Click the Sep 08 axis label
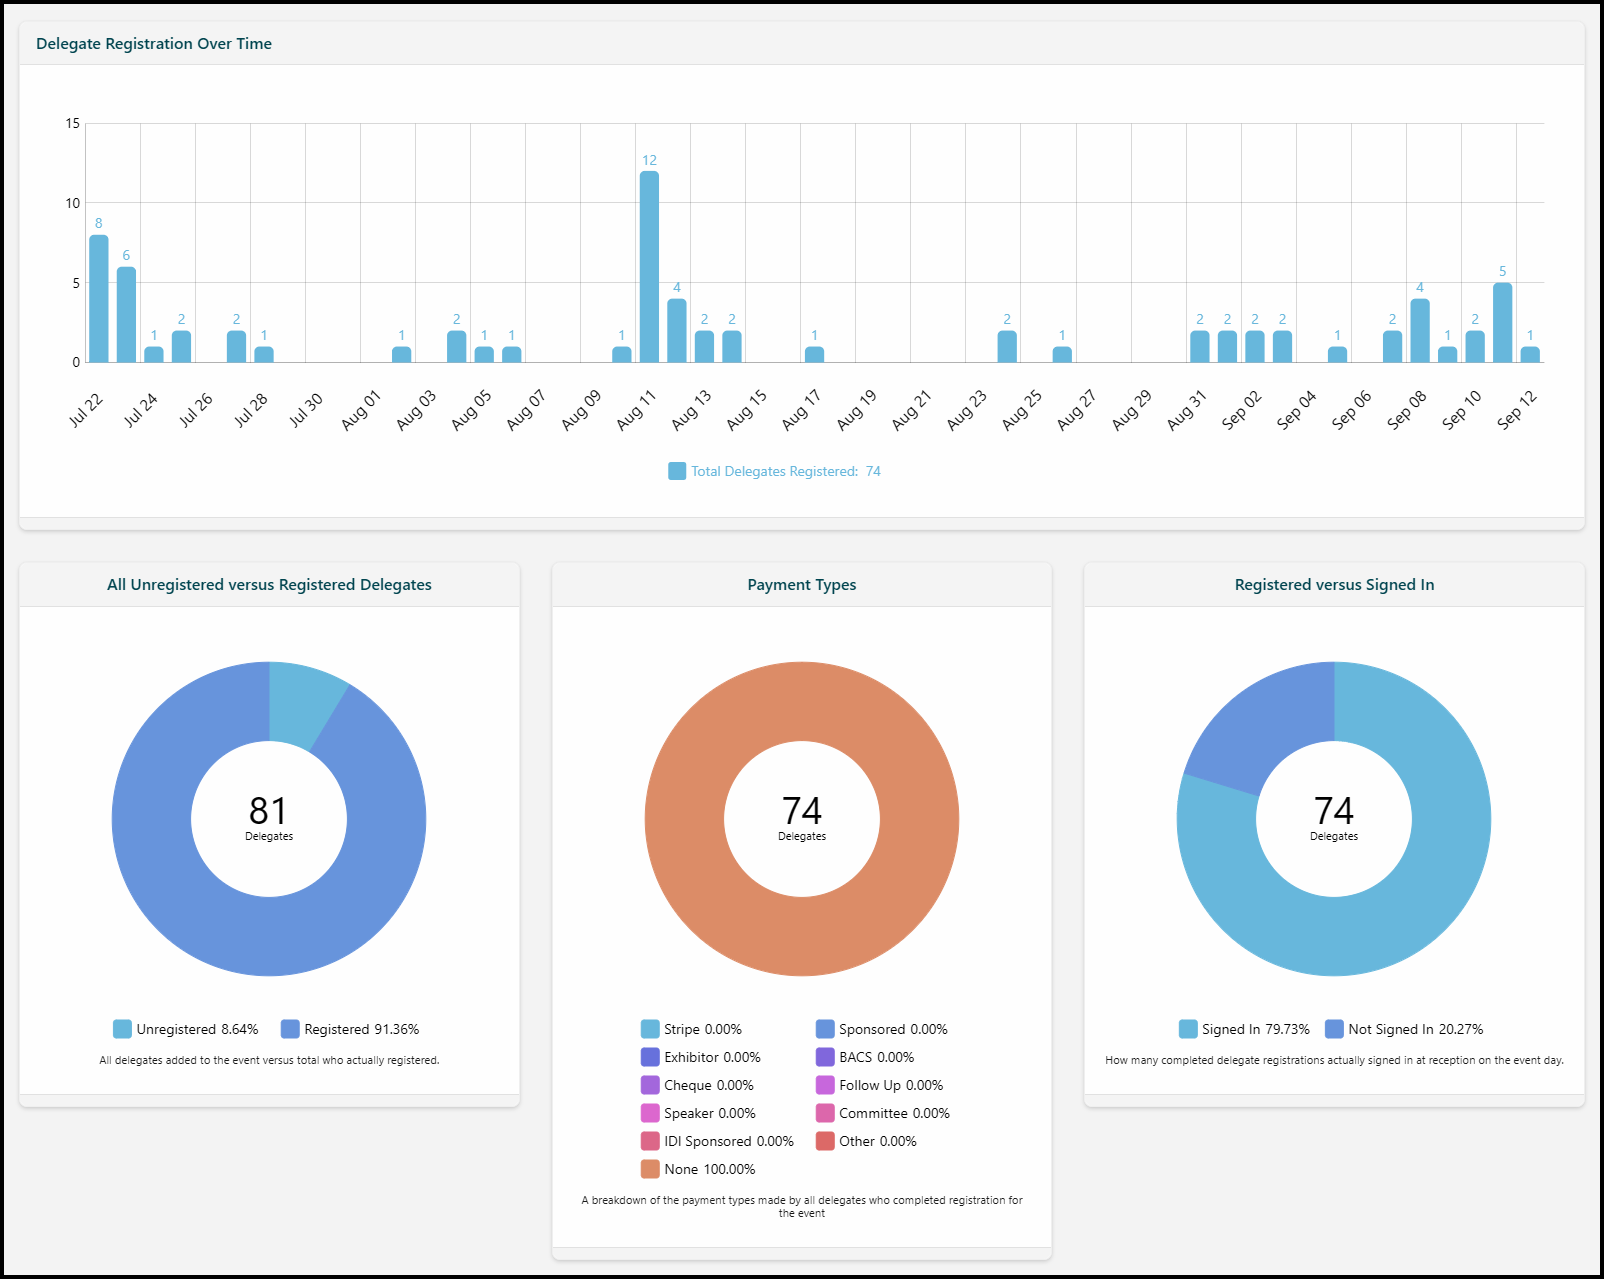1604x1279 pixels. click(1406, 410)
